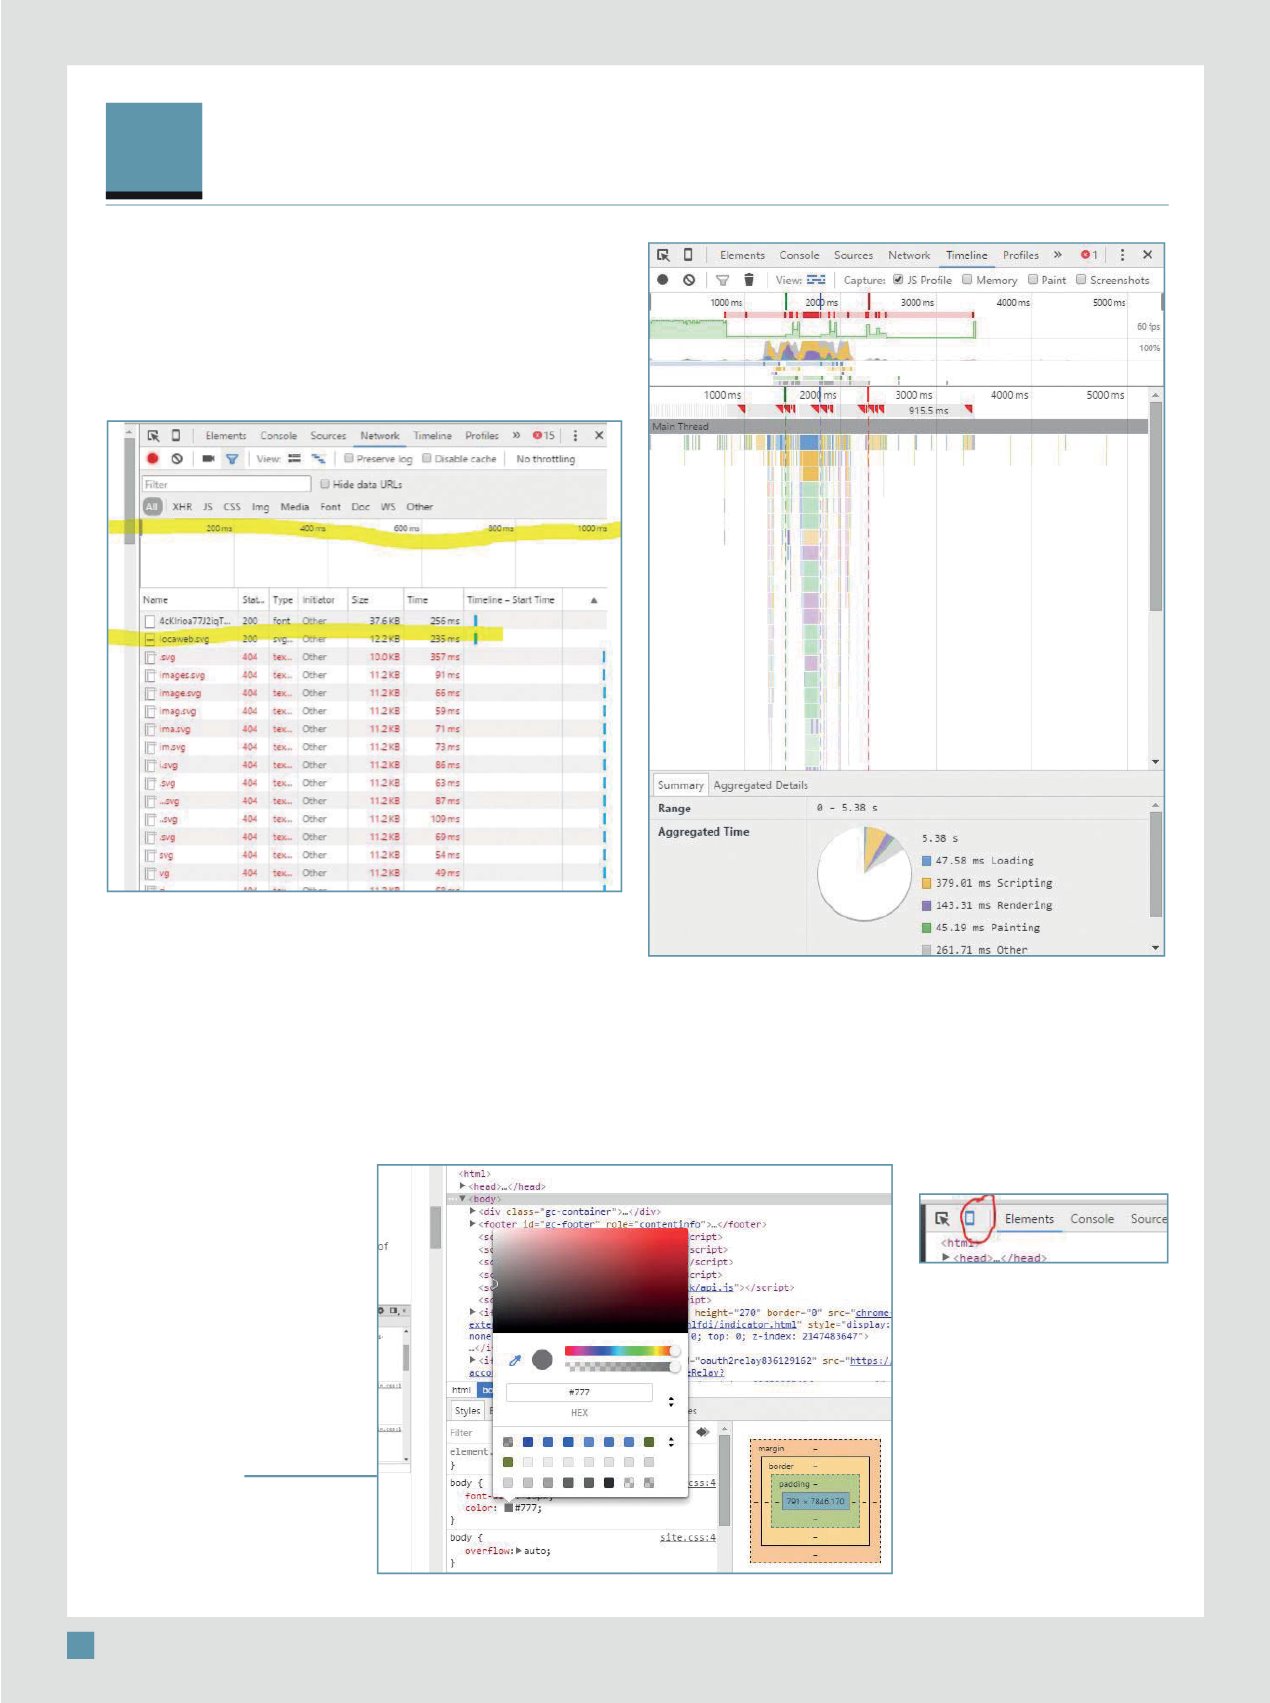This screenshot has height=1703, width=1270.
Task: Switch color format with HEX stepper arrows
Action: 671,1402
